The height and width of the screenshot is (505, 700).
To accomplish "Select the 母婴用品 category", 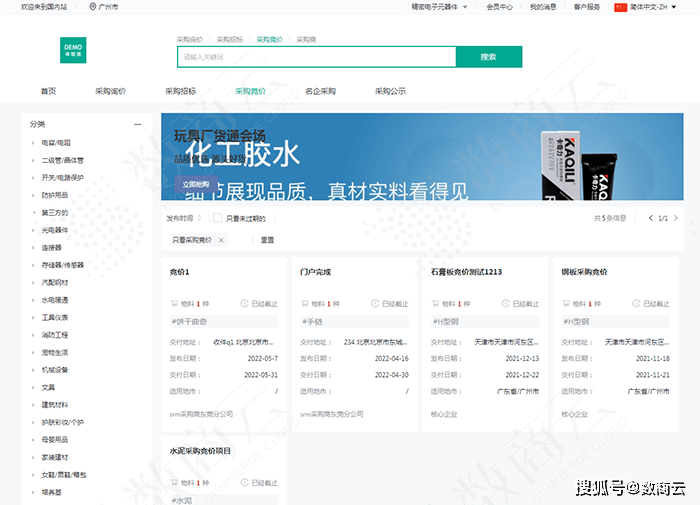I will click(54, 440).
